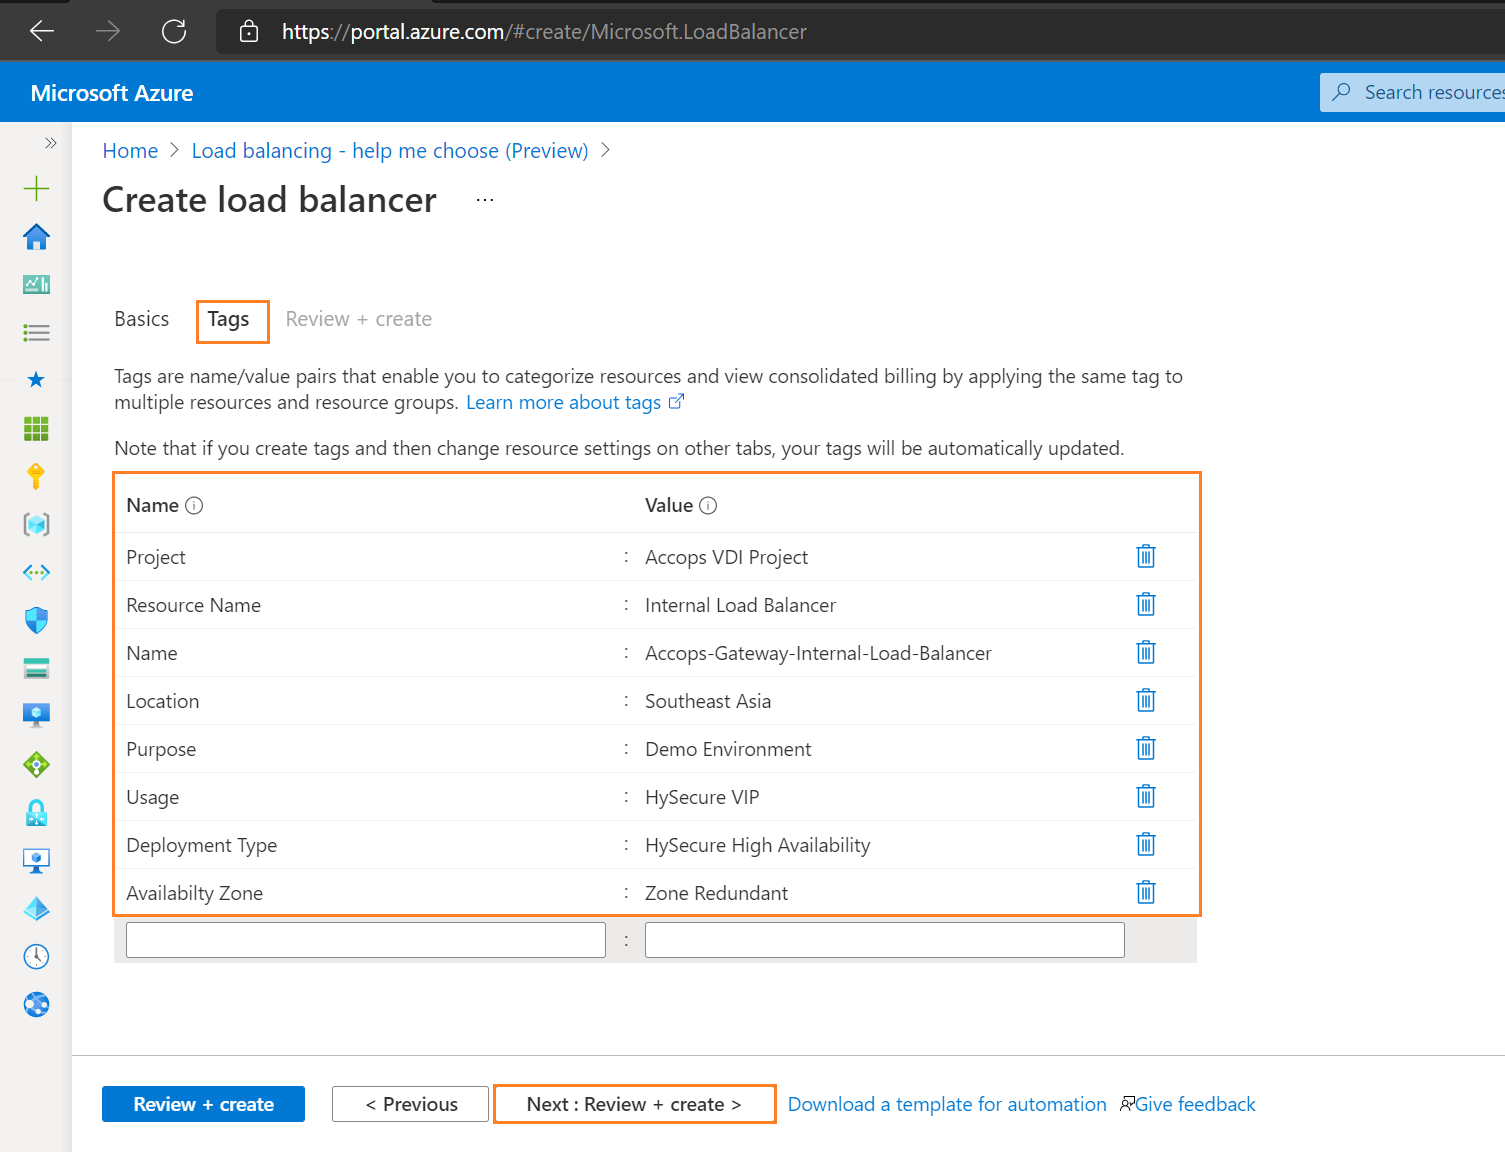
Task: Reload the page with refresh icon
Action: coord(174,31)
